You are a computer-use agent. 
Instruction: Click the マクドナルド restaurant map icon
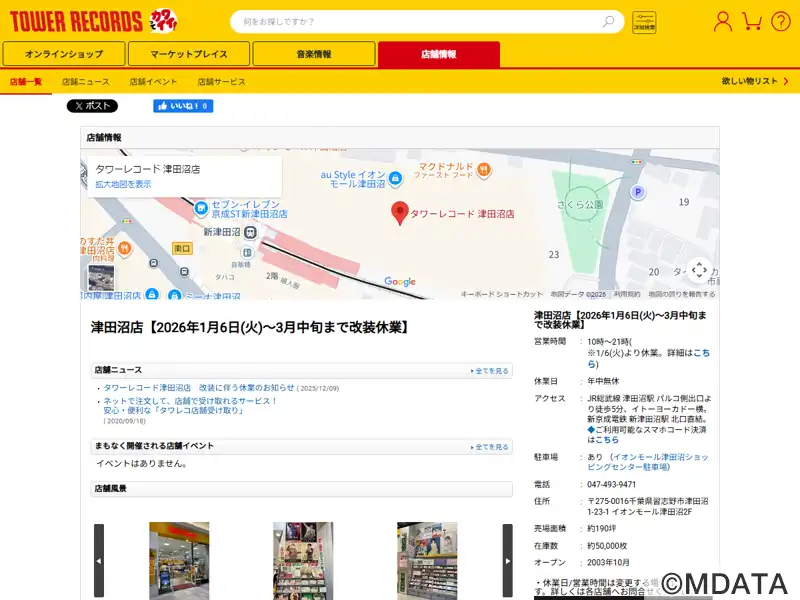point(484,170)
